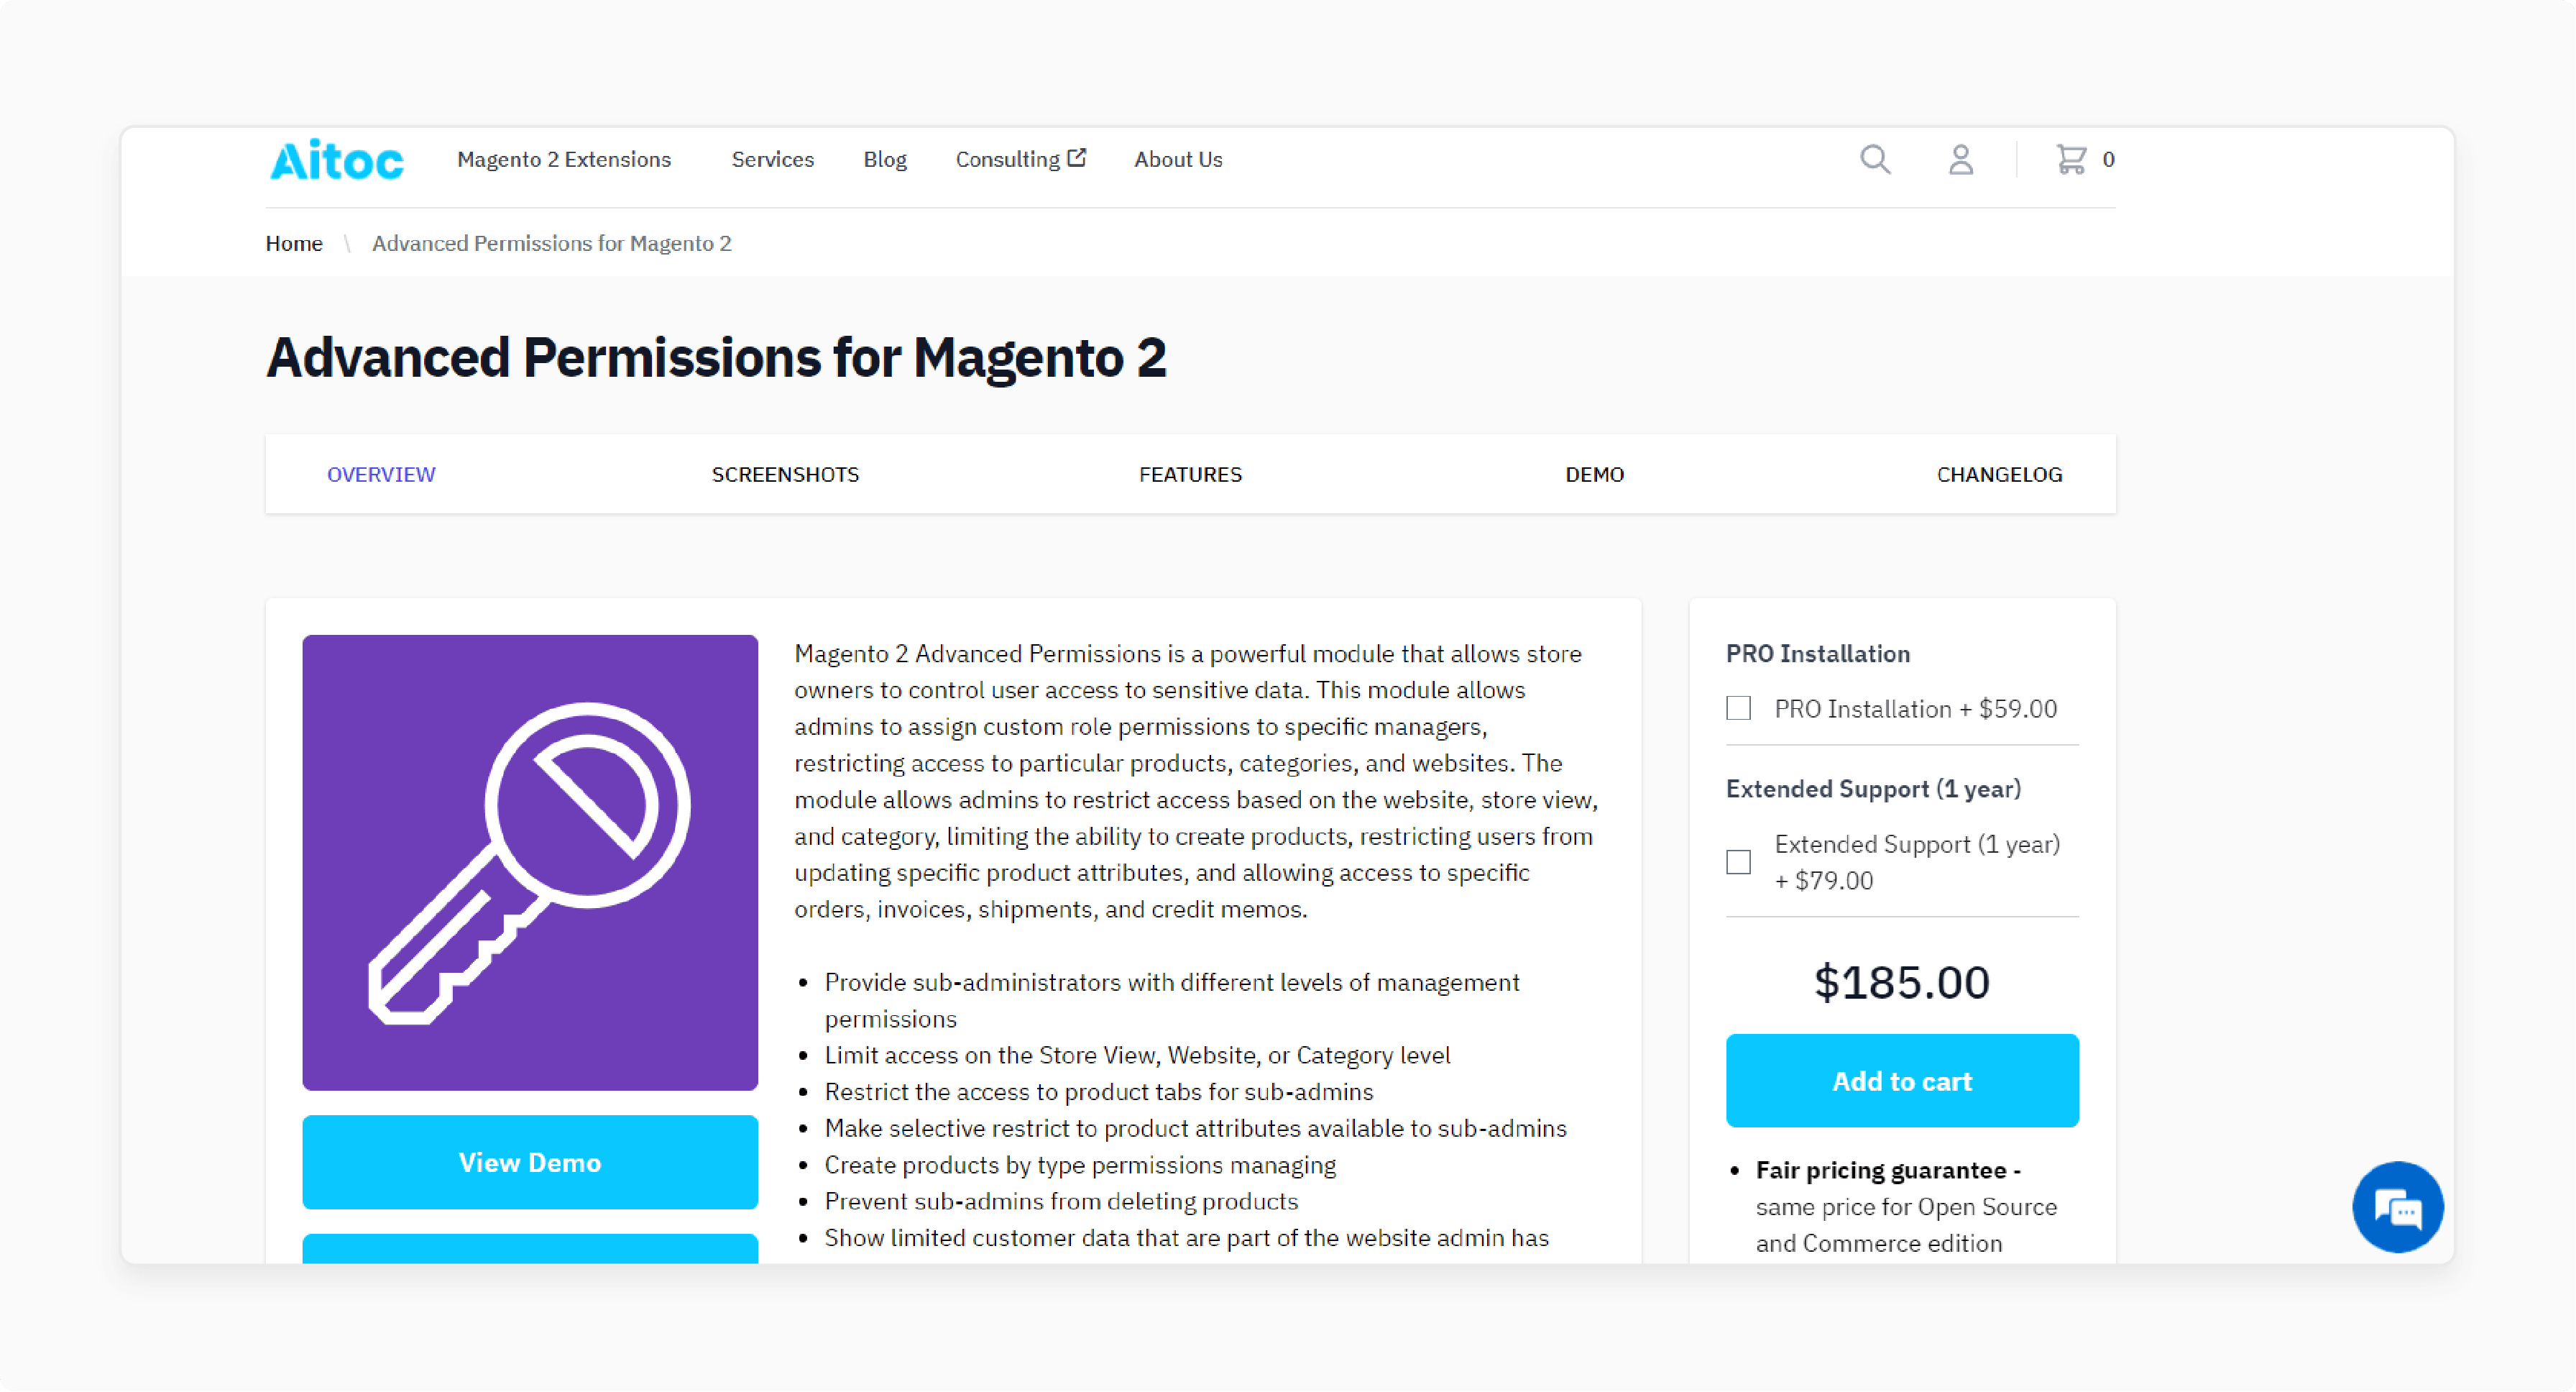The height and width of the screenshot is (1392, 2576).
Task: Click the bullet 'Provide sub-administrators with different levels'
Action: (1172, 1000)
